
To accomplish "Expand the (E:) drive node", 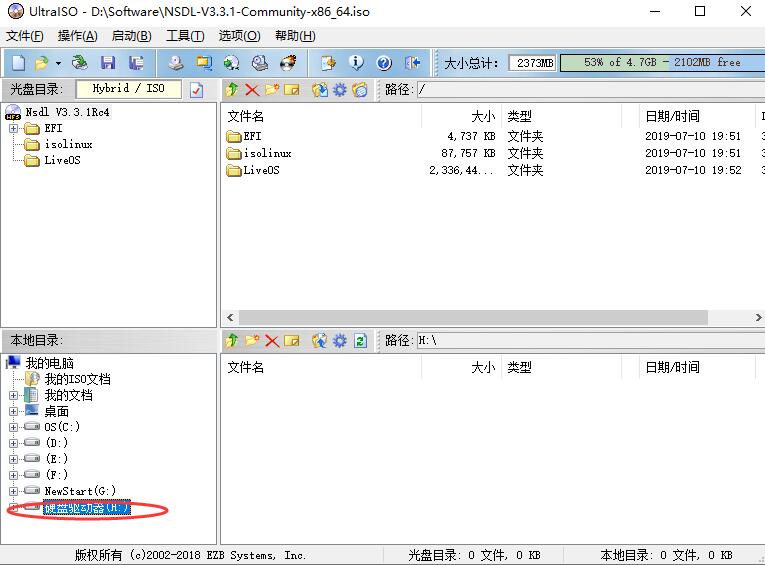I will pyautogui.click(x=13, y=459).
